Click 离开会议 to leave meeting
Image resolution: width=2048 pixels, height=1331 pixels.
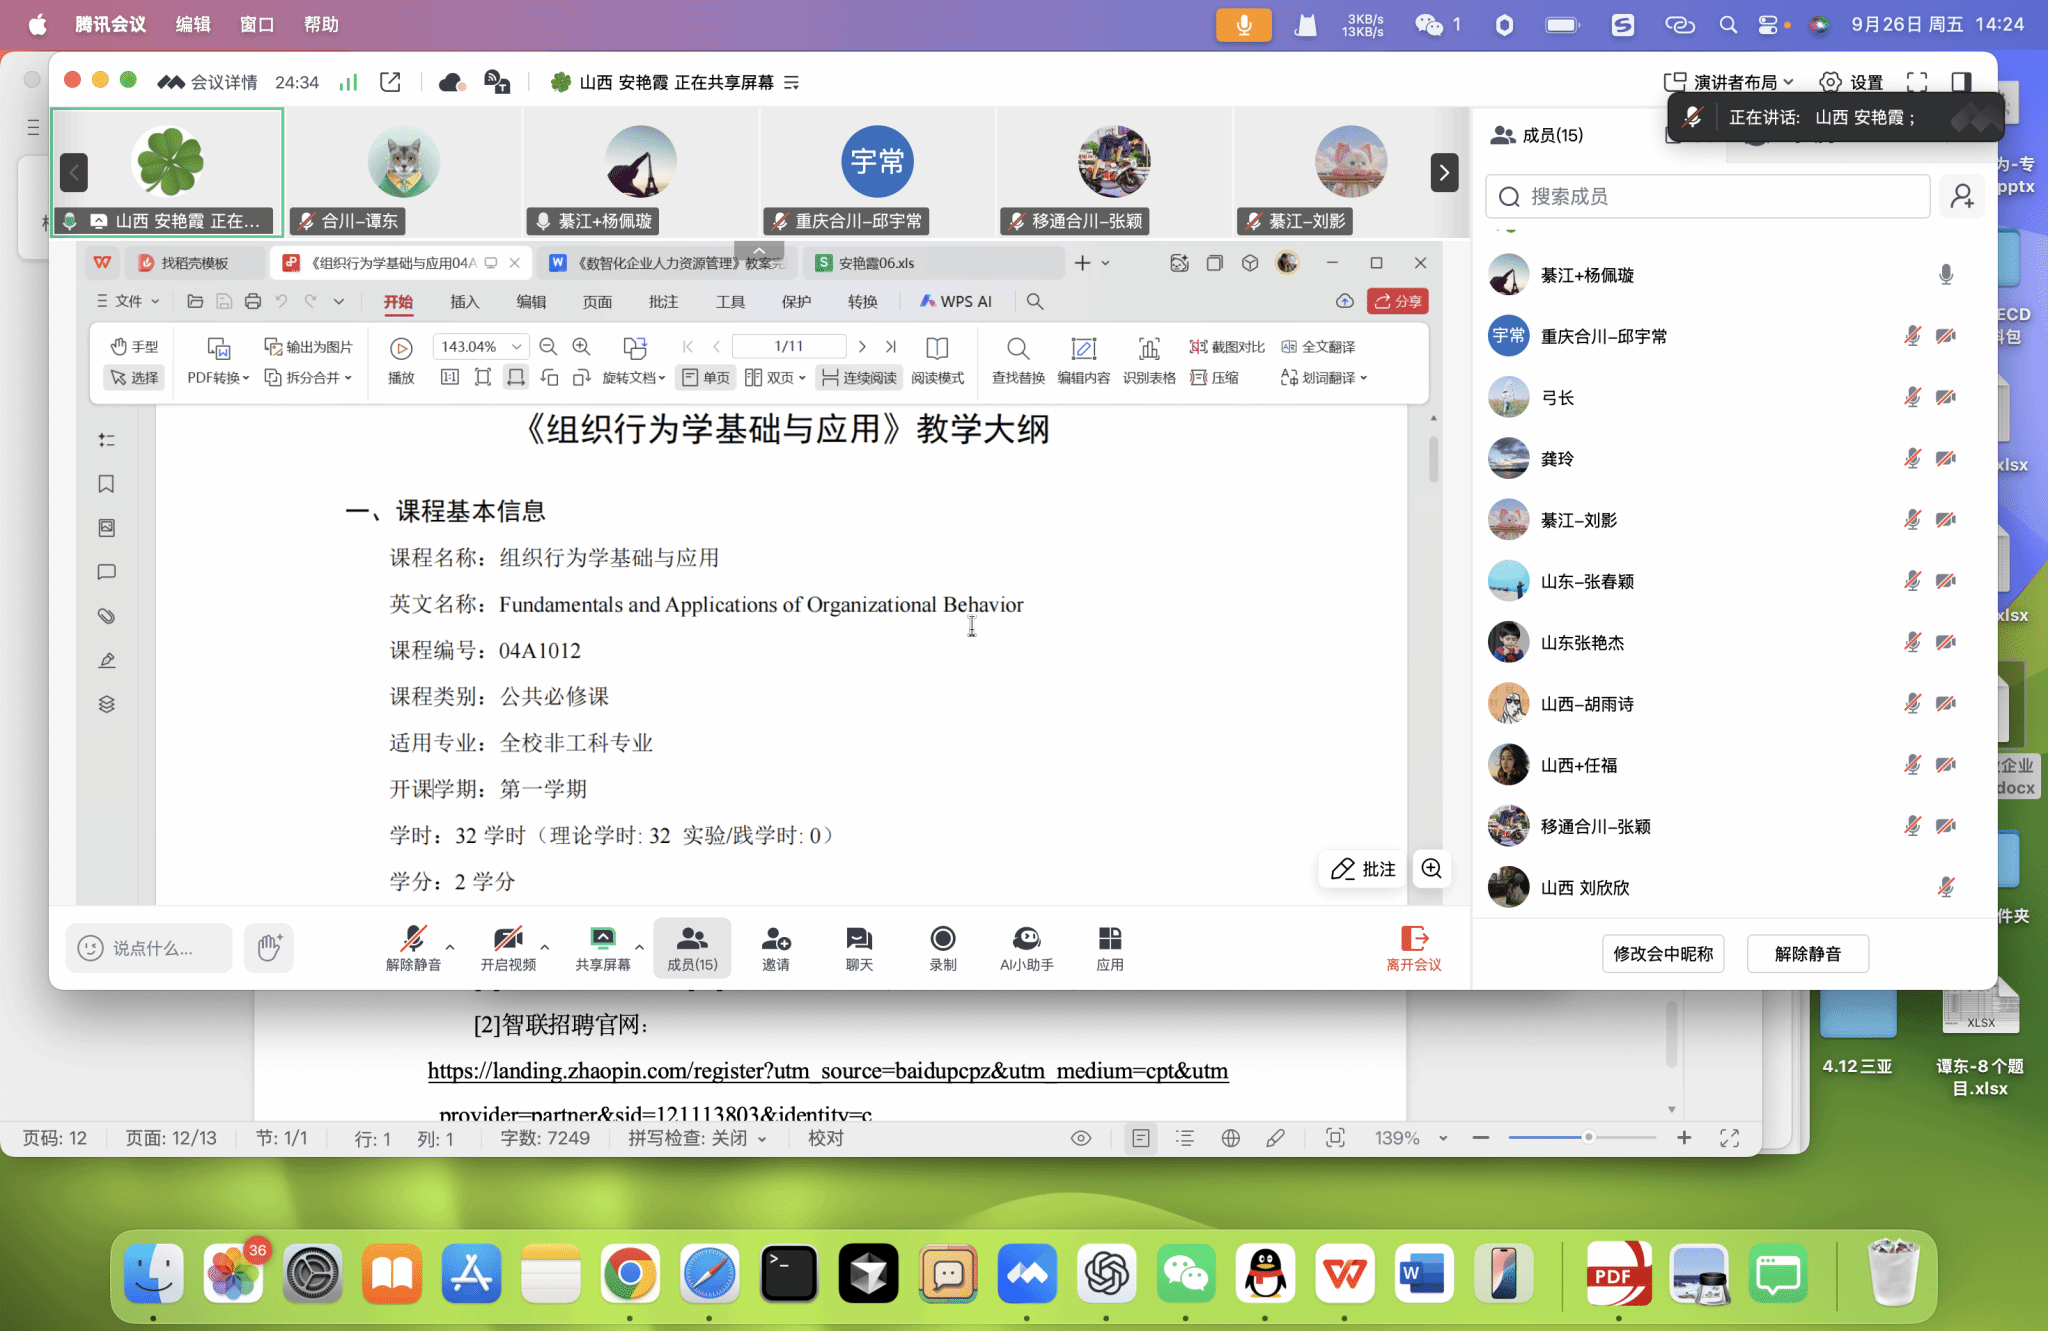1414,947
